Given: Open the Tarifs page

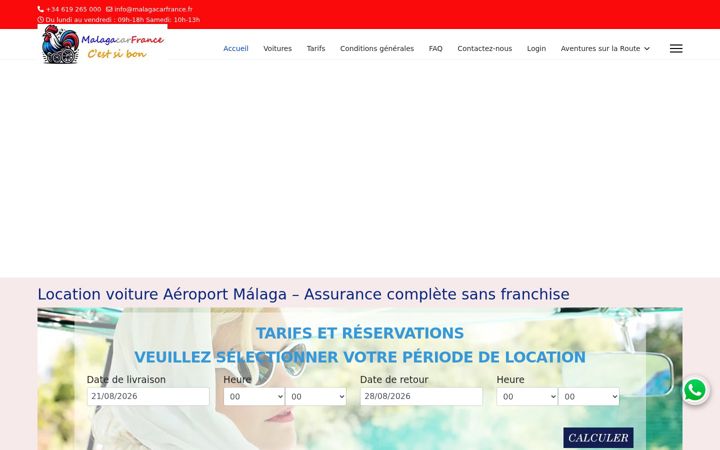Looking at the screenshot, I should tap(316, 49).
